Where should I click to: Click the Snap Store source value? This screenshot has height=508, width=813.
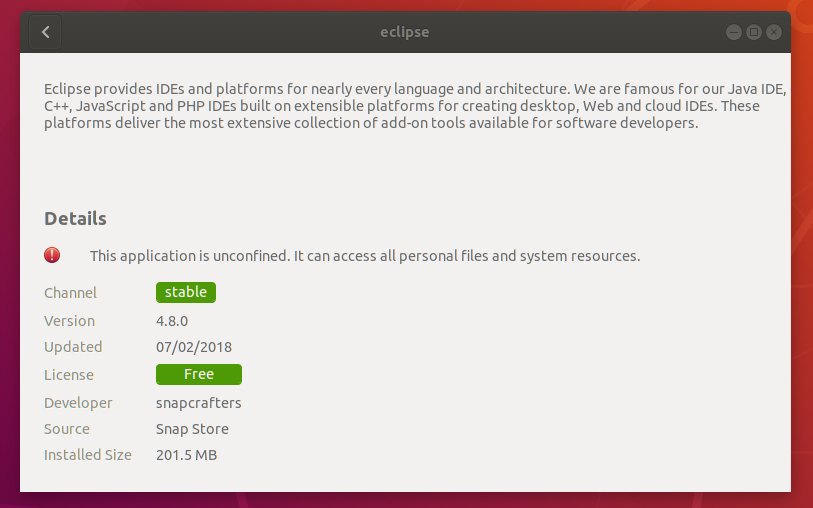click(x=192, y=429)
